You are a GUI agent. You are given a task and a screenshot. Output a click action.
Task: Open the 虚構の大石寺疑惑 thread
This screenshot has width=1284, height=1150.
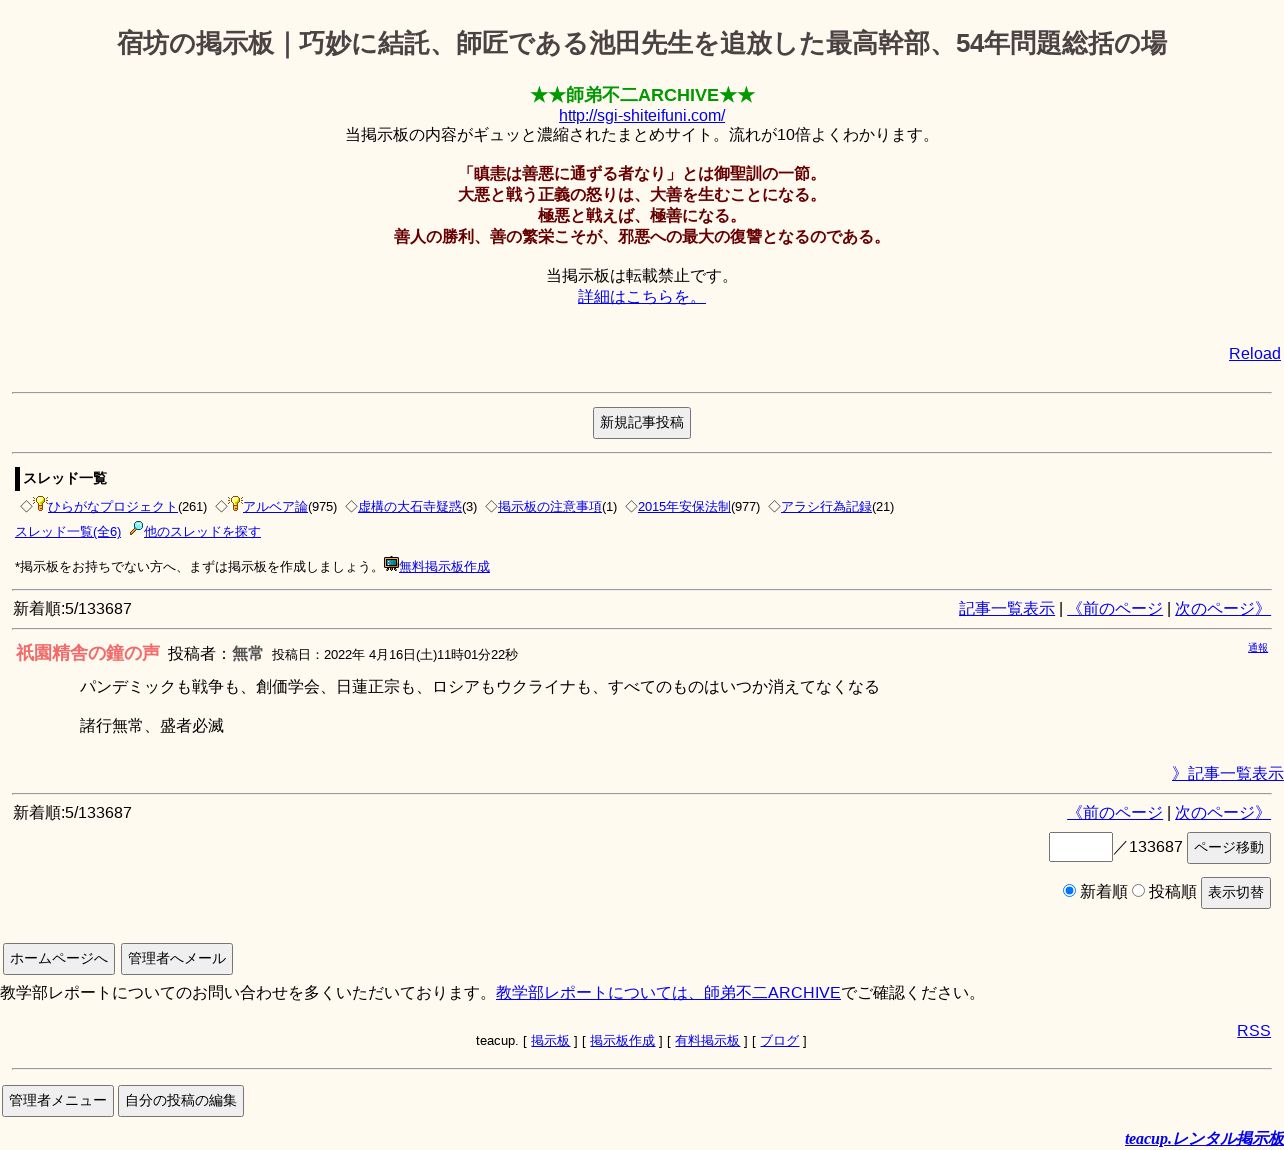pos(410,507)
